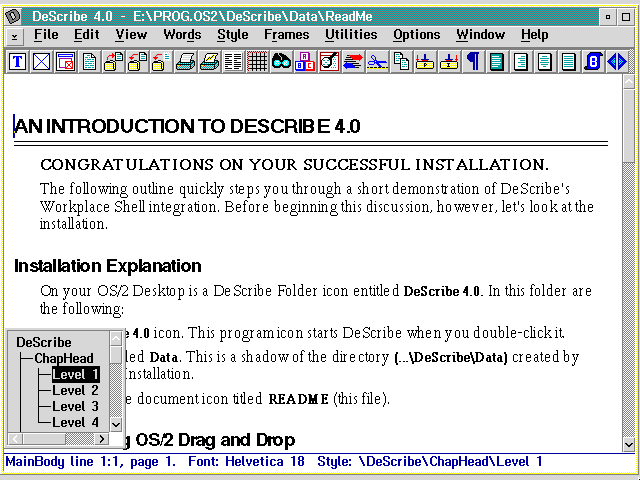640x480 pixels.
Task: Open the View menu
Action: [131, 35]
